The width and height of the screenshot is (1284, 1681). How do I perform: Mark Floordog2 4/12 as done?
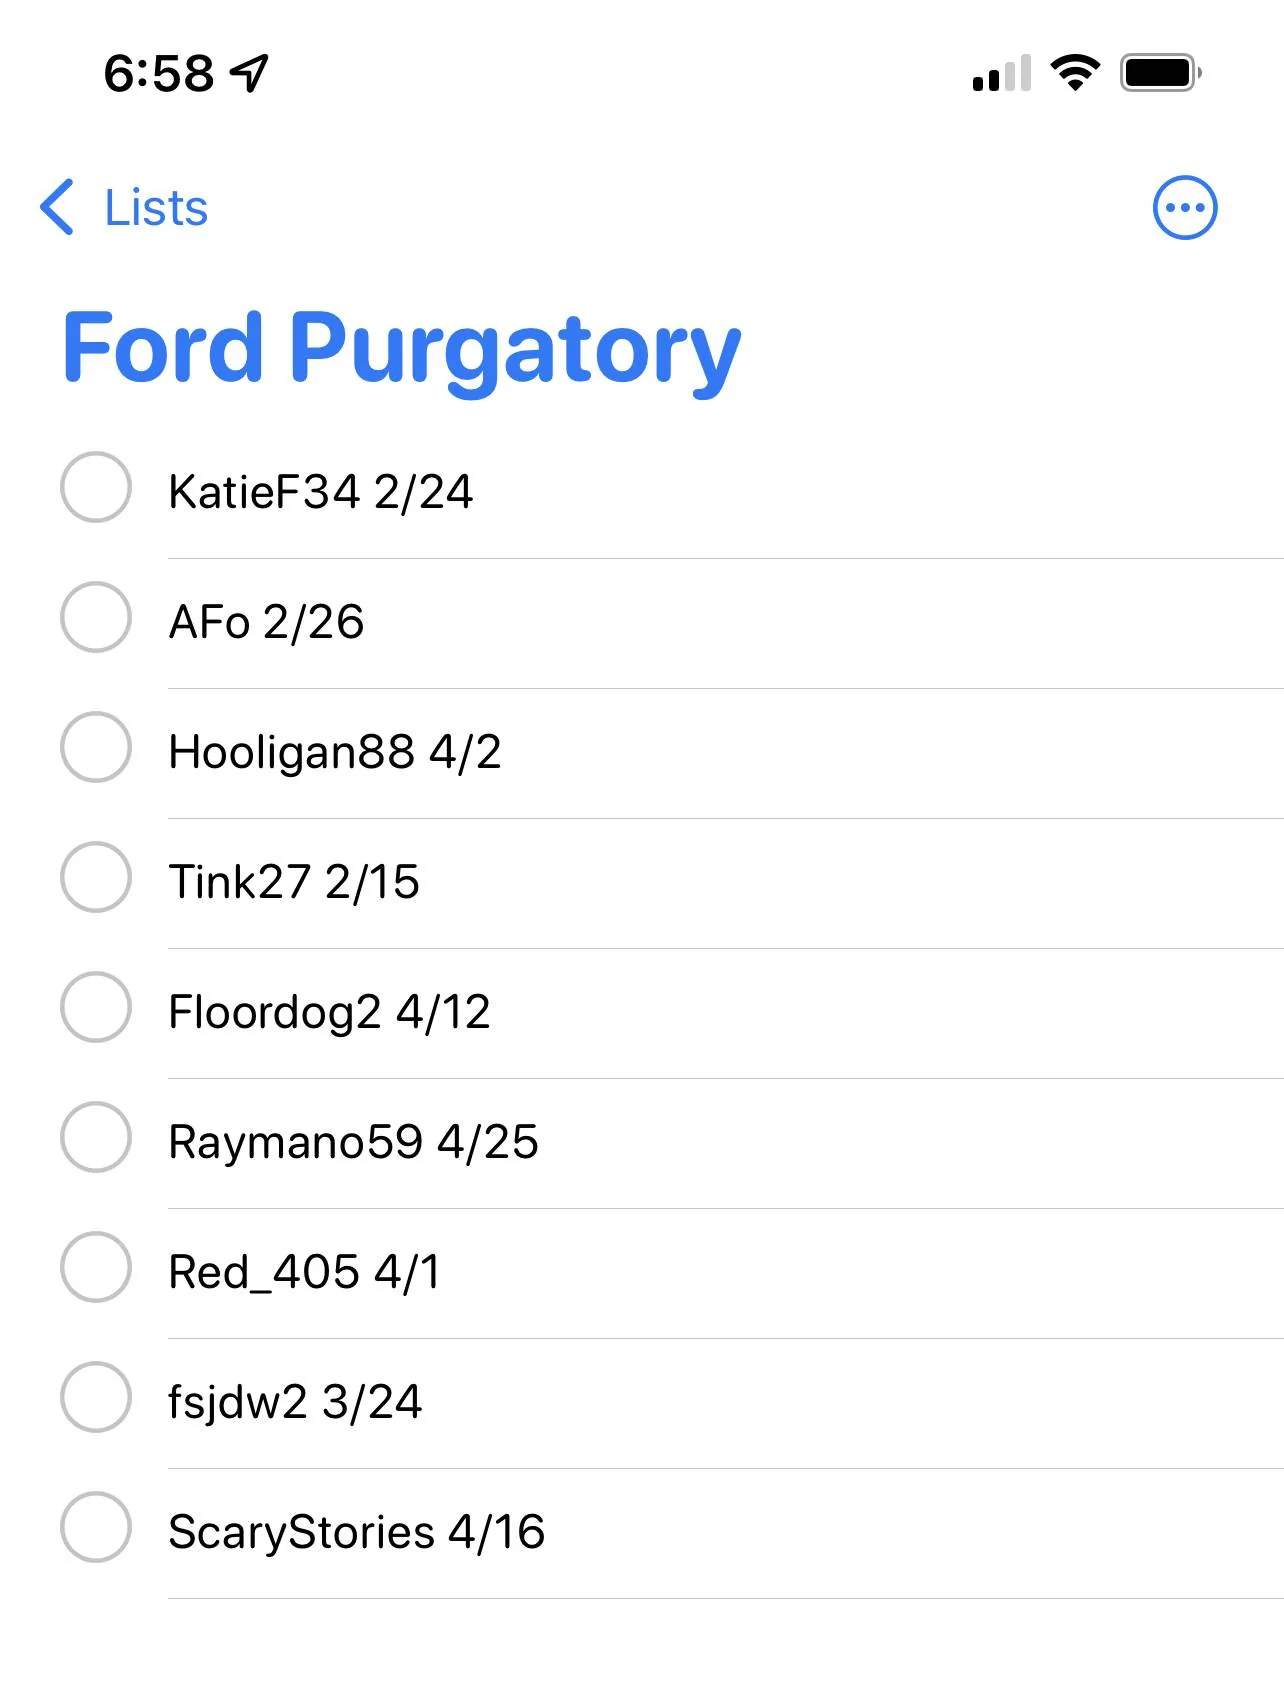(x=96, y=1007)
